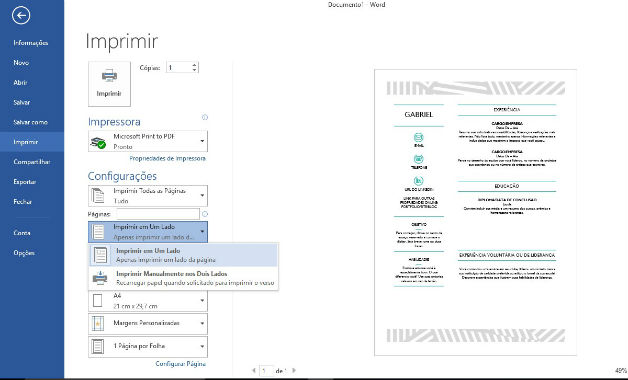Select Salvar in the sidebar
Image resolution: width=628 pixels, height=380 pixels.
click(22, 103)
